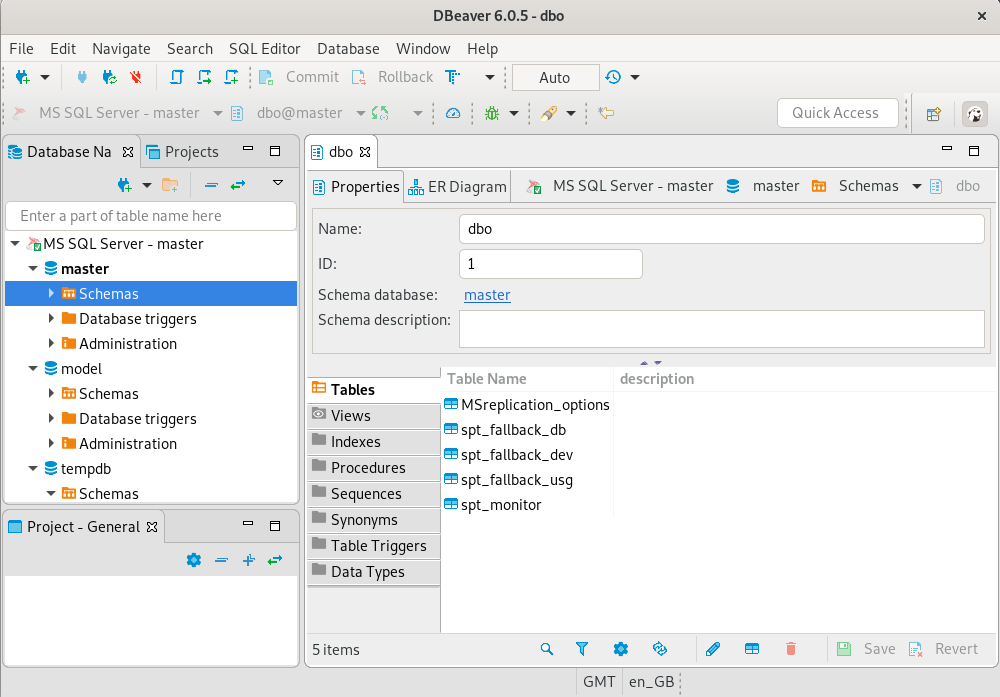Click Link with Editor icon in Project - General panel
The image size is (1000, 697).
275,560
